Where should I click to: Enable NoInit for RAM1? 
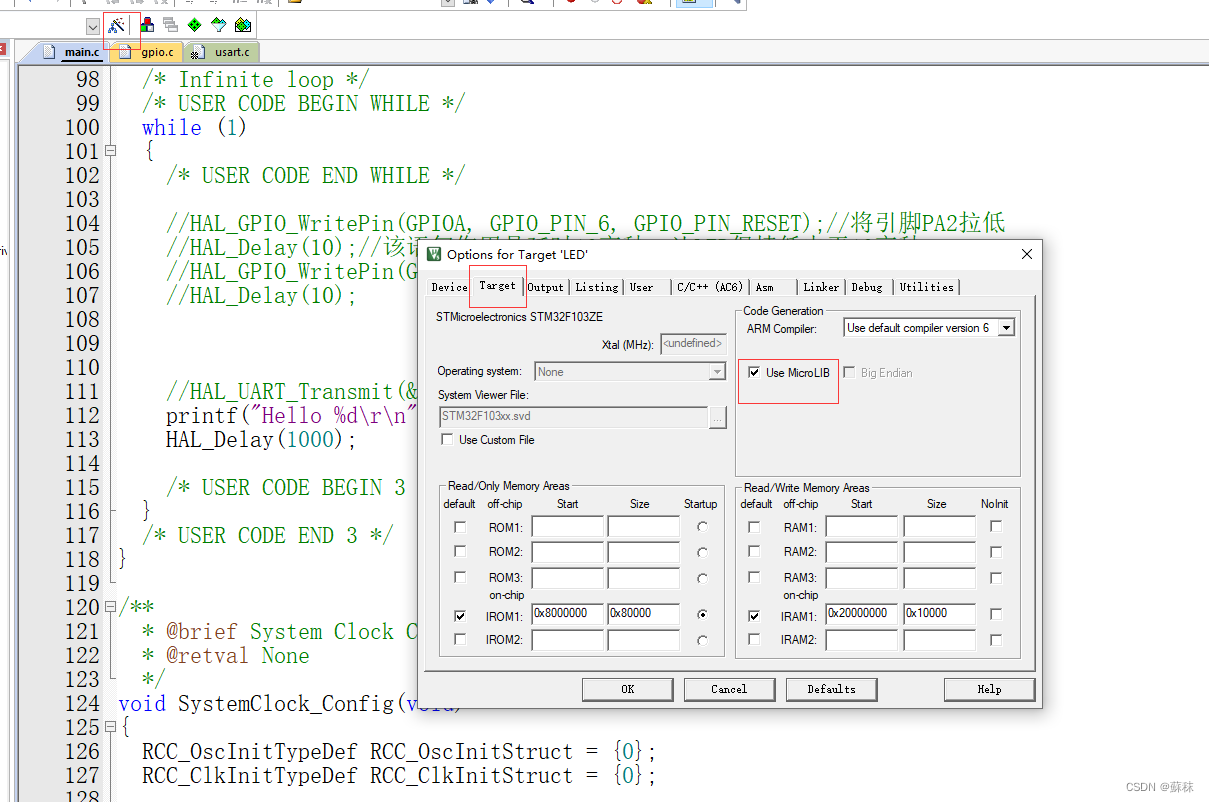click(996, 527)
